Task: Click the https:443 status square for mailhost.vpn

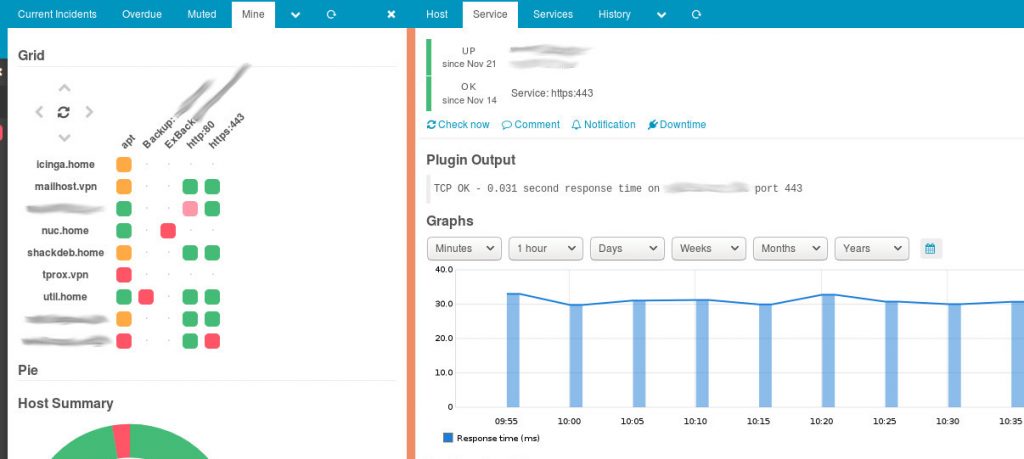Action: pyautogui.click(x=212, y=187)
